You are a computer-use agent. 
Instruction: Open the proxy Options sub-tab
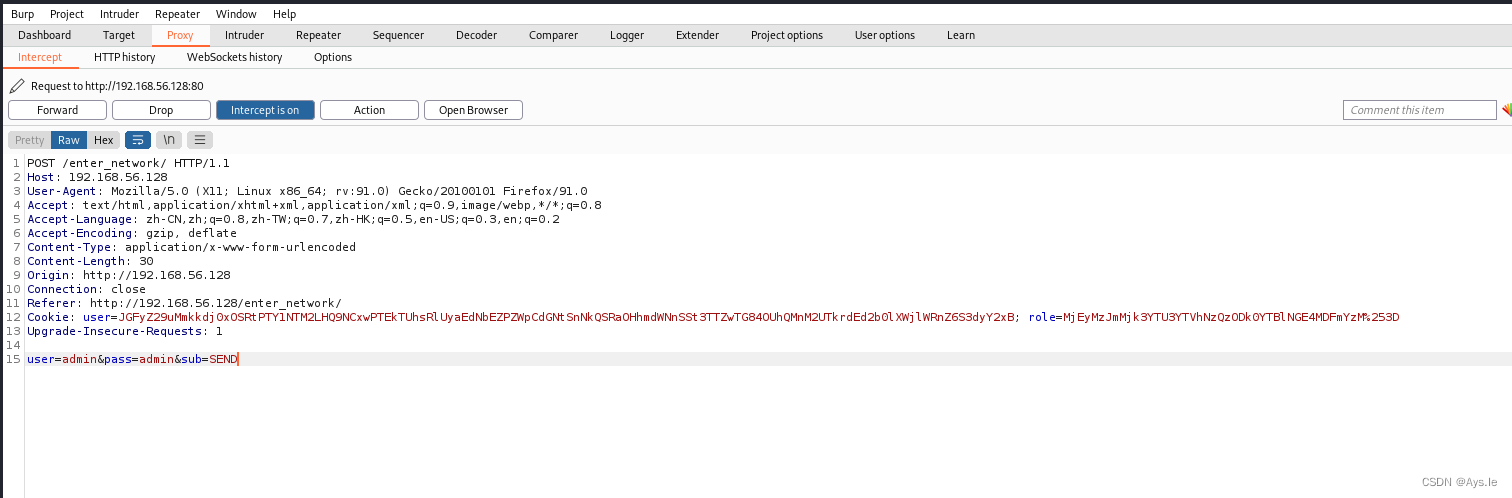(x=333, y=57)
